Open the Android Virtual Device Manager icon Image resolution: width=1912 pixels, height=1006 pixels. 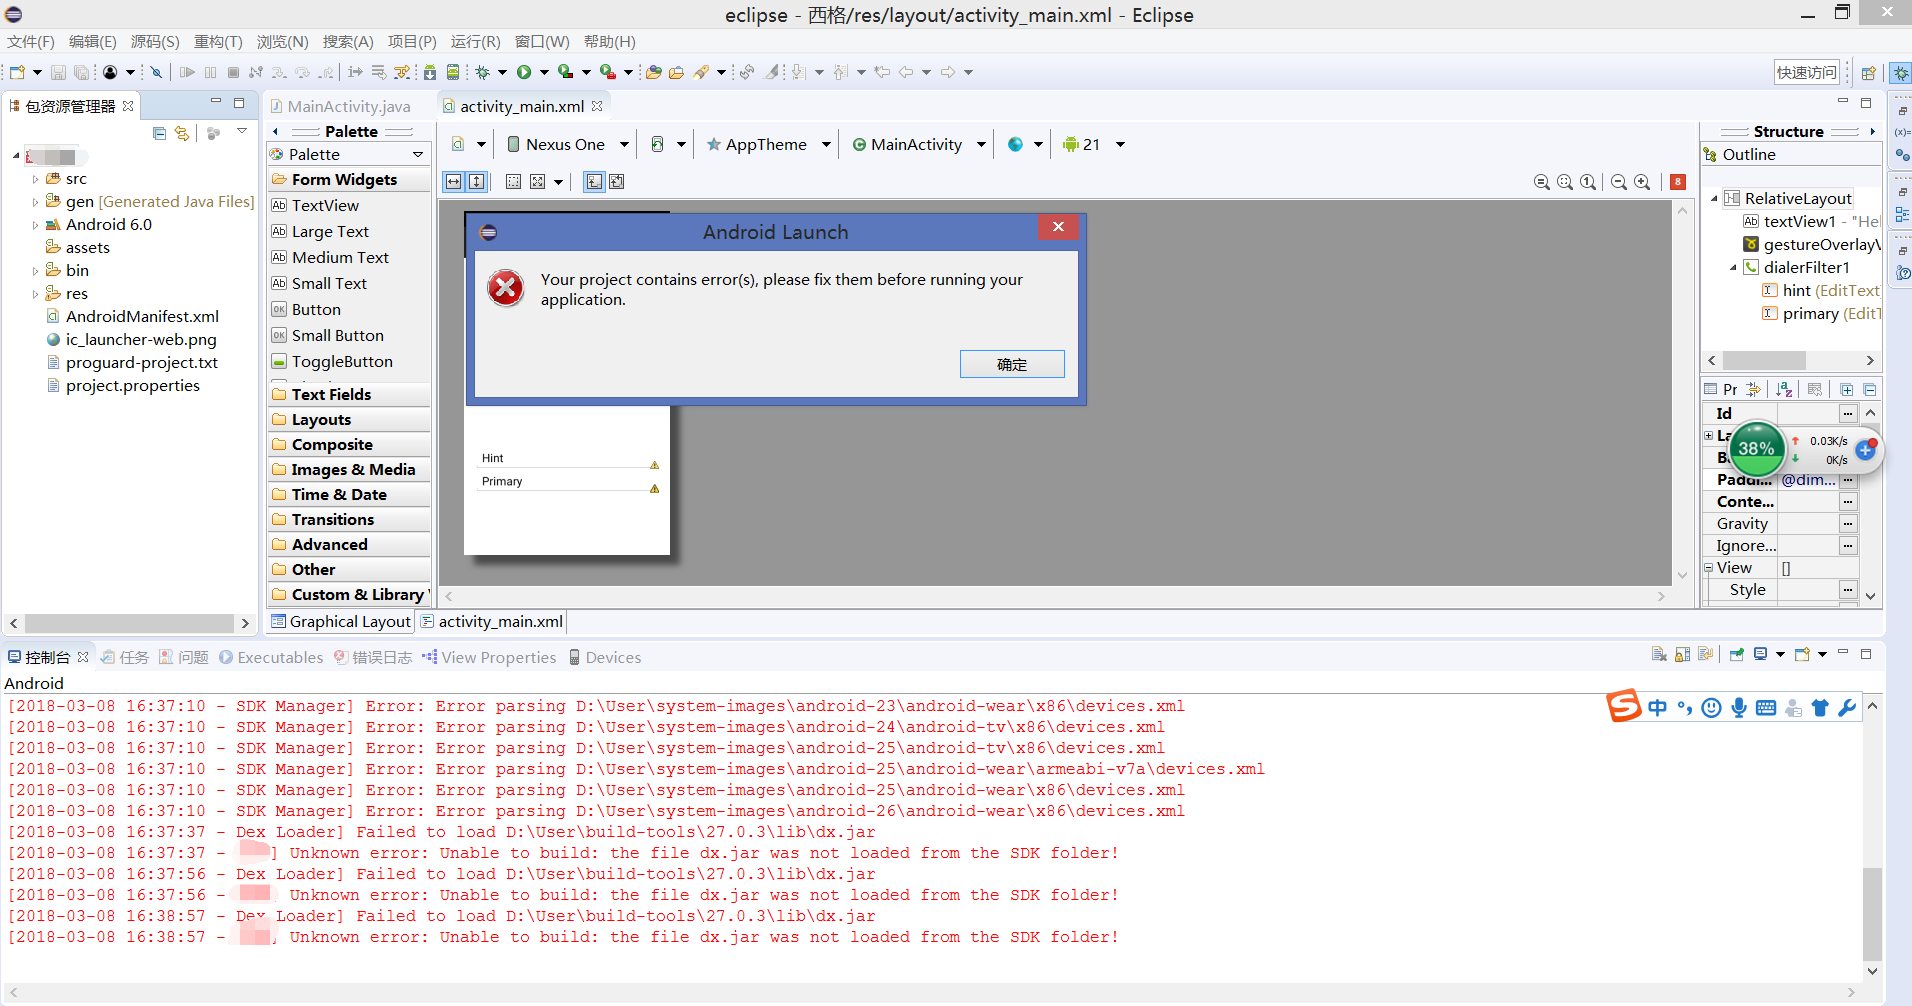453,72
